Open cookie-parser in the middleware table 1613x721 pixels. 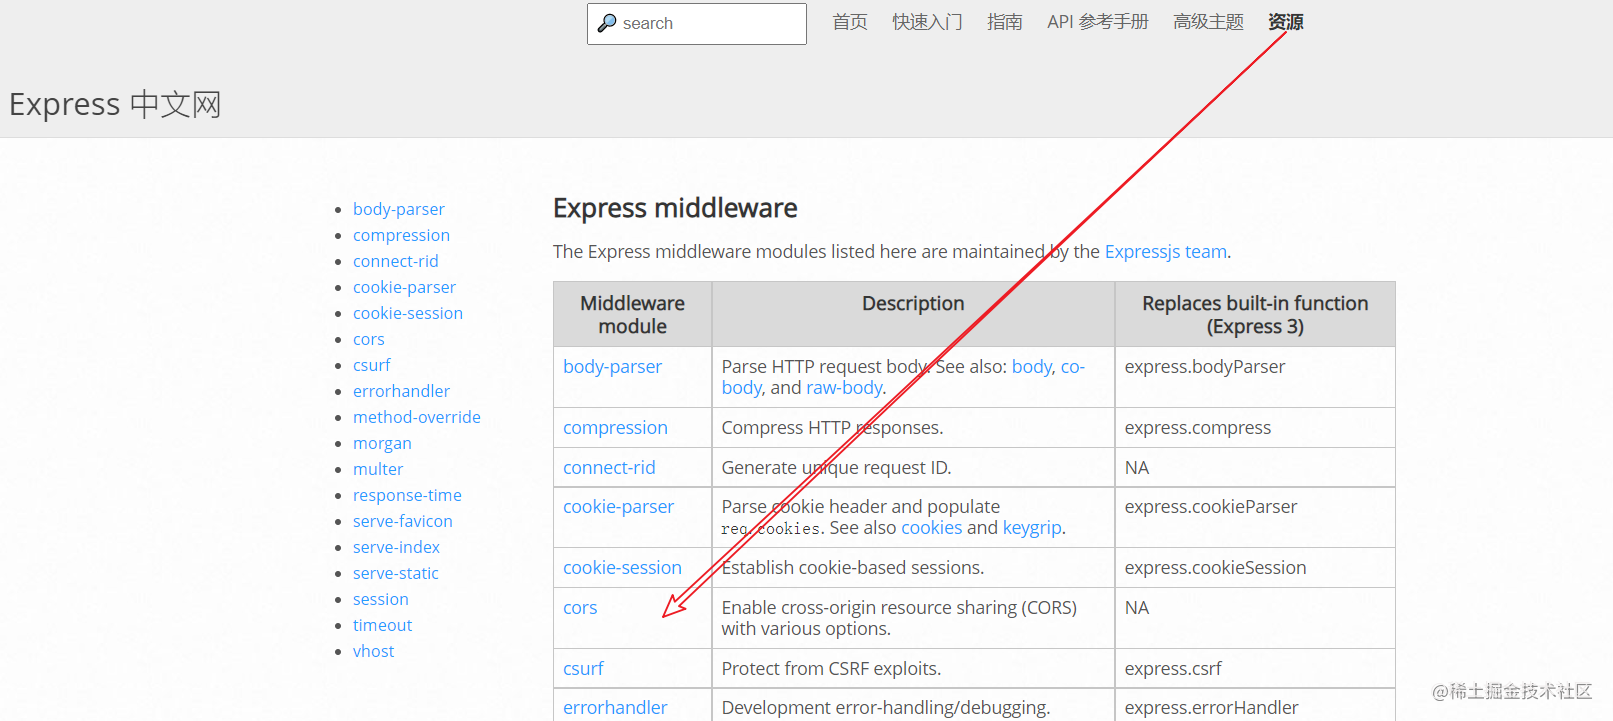tap(618, 507)
